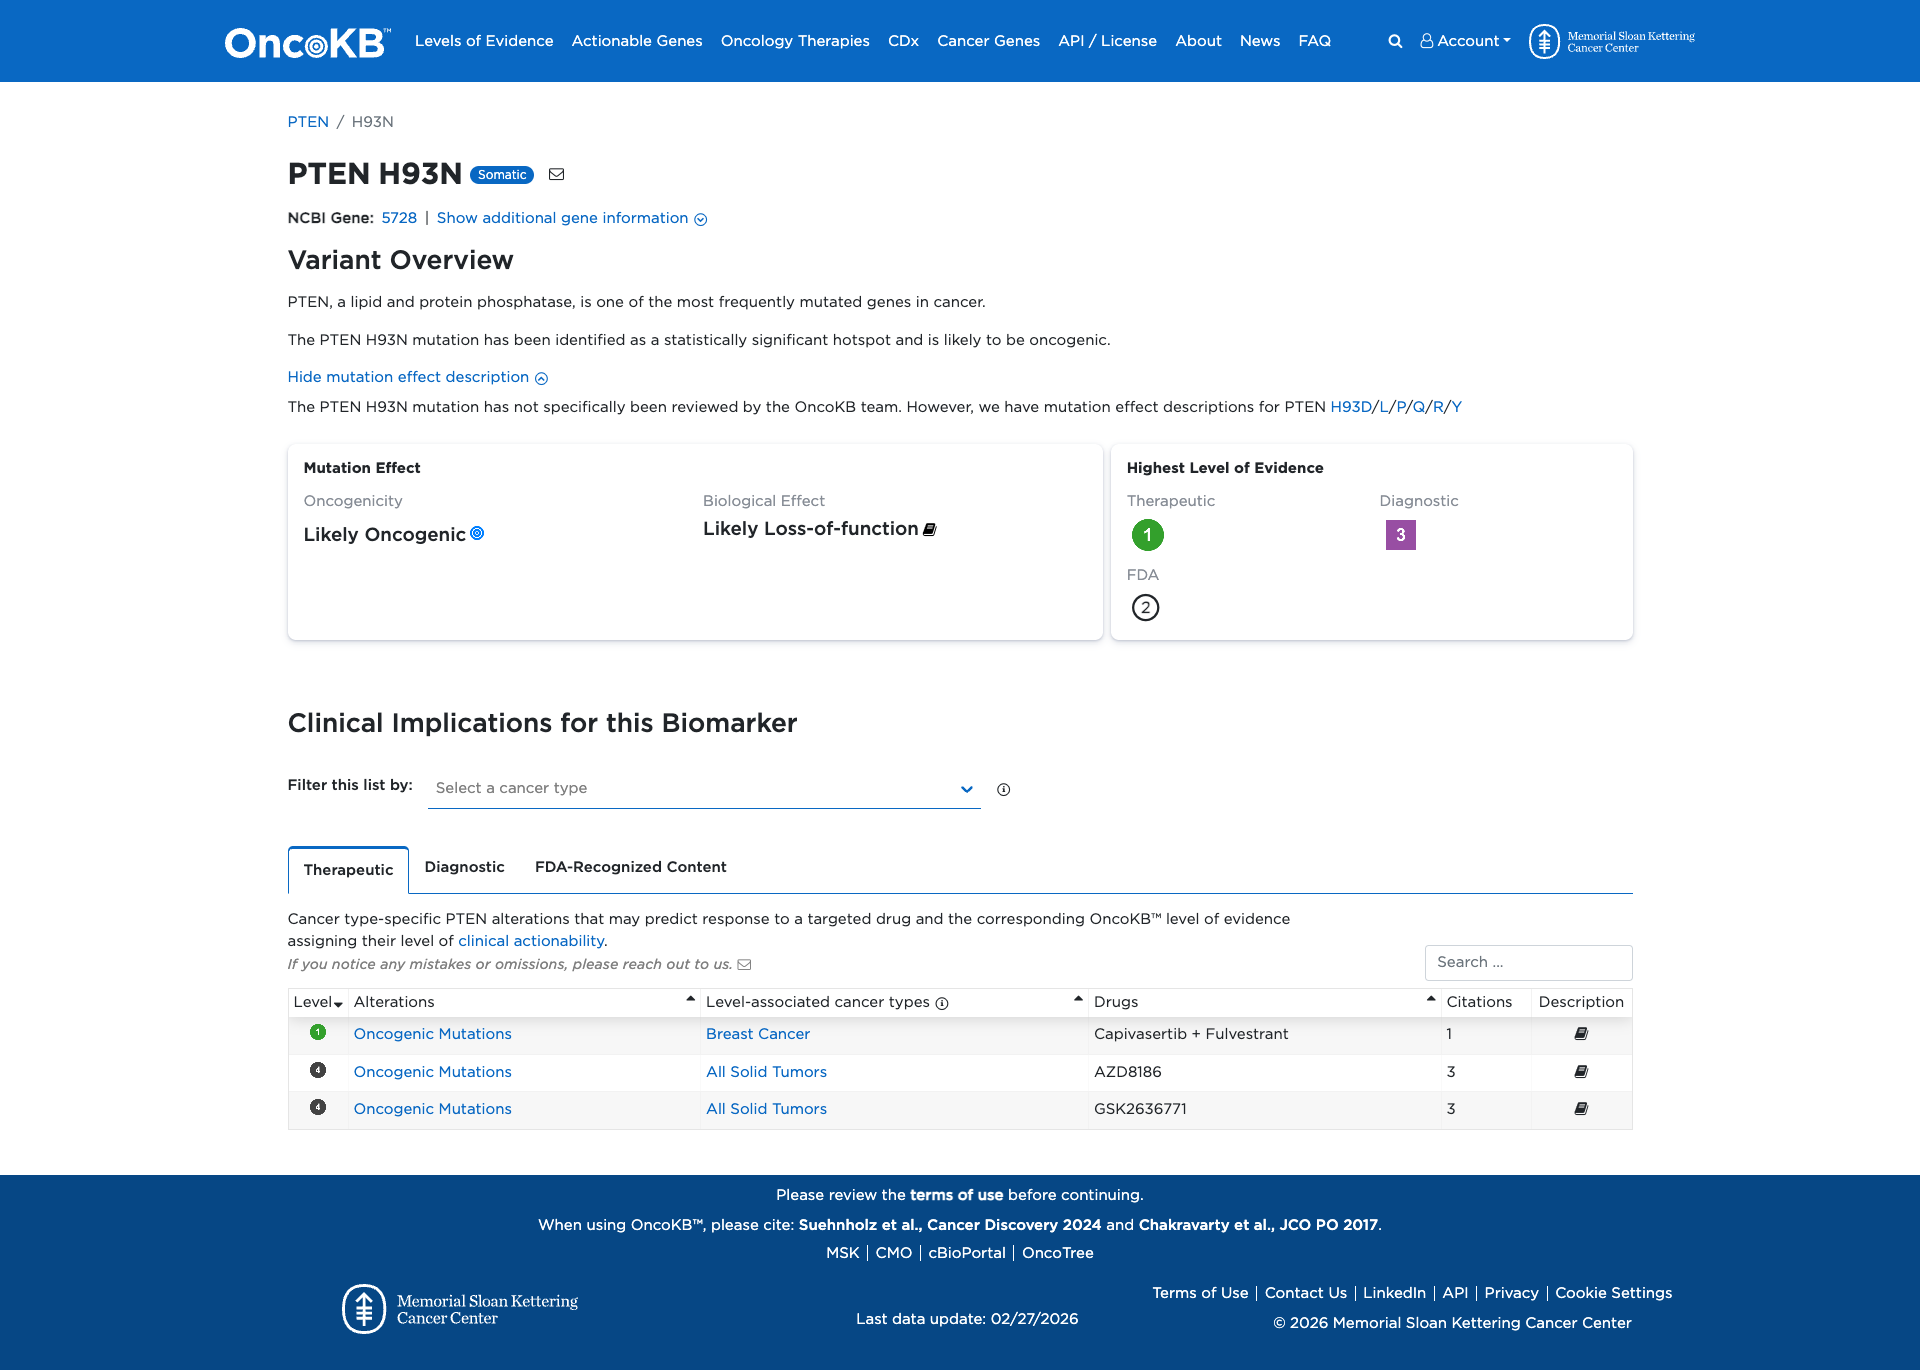This screenshot has height=1370, width=1920.
Task: Click the green Level 1 therapeutic badge
Action: click(1147, 535)
